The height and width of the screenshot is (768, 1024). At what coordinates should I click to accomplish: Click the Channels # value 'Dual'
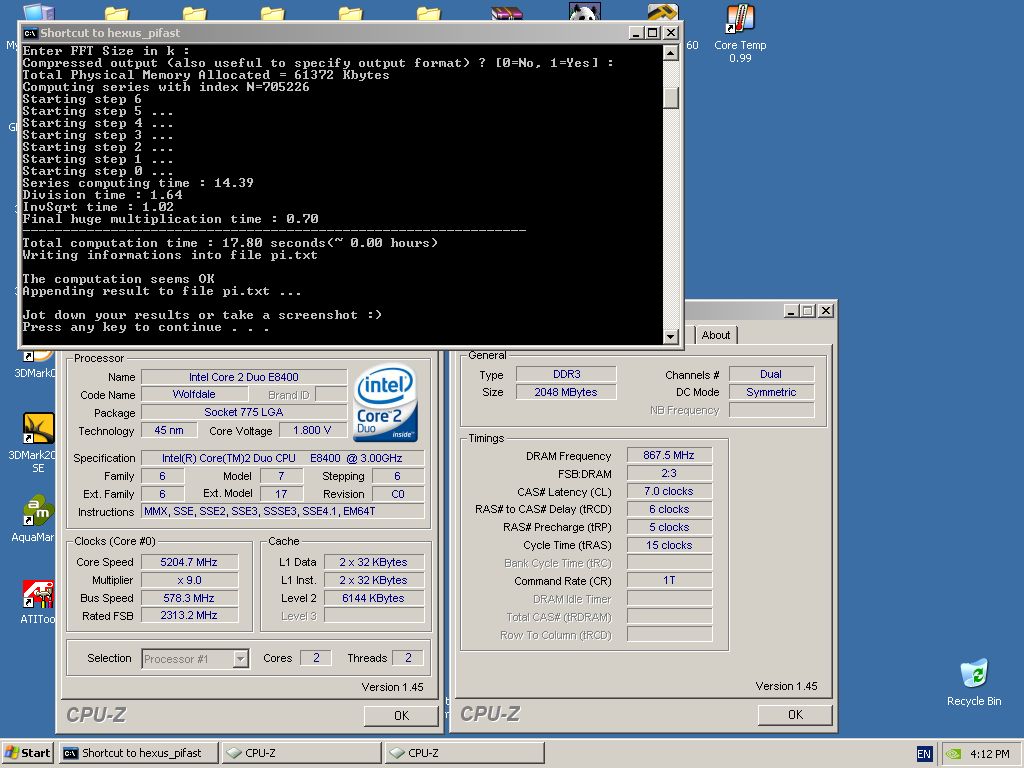771,374
